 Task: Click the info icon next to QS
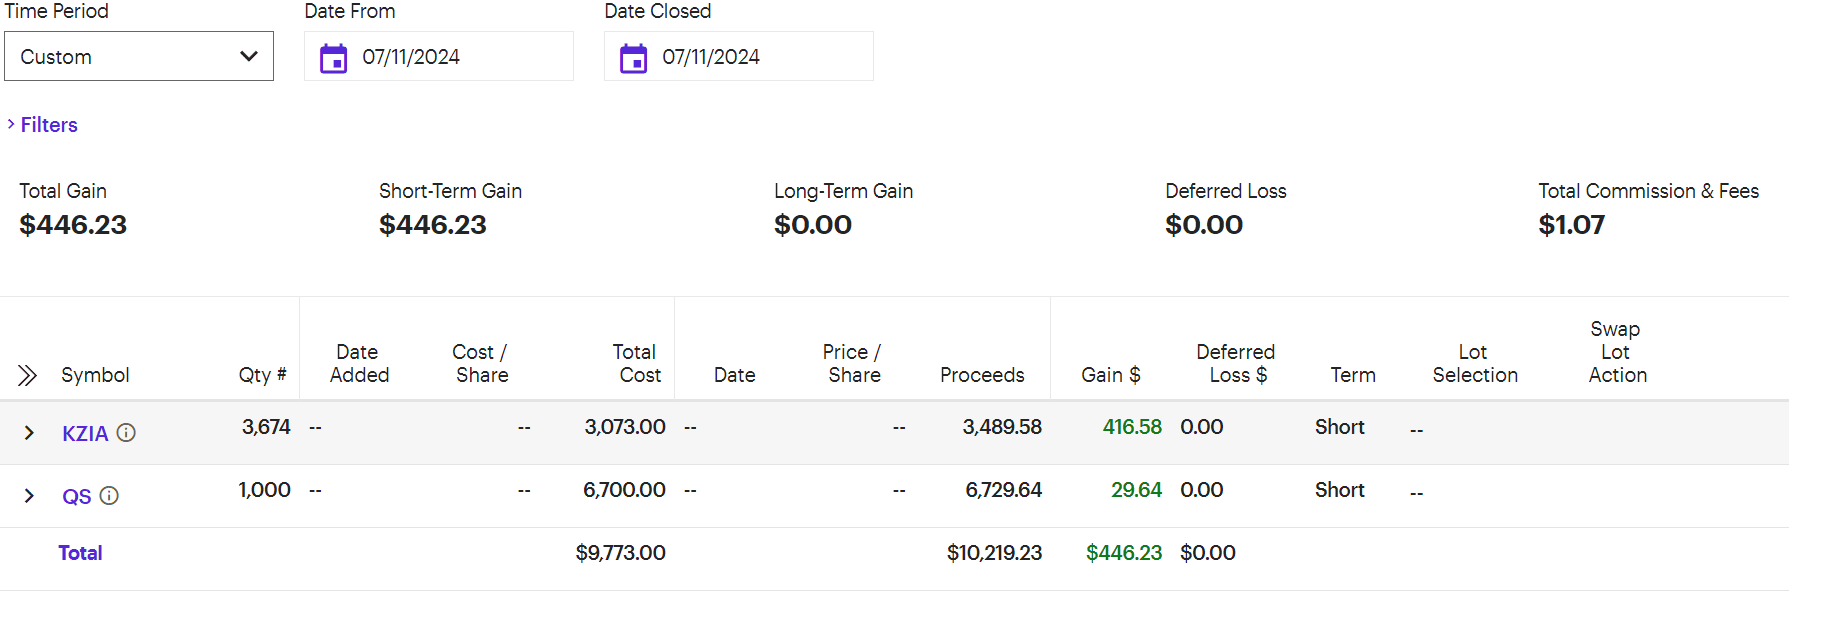click(x=109, y=496)
